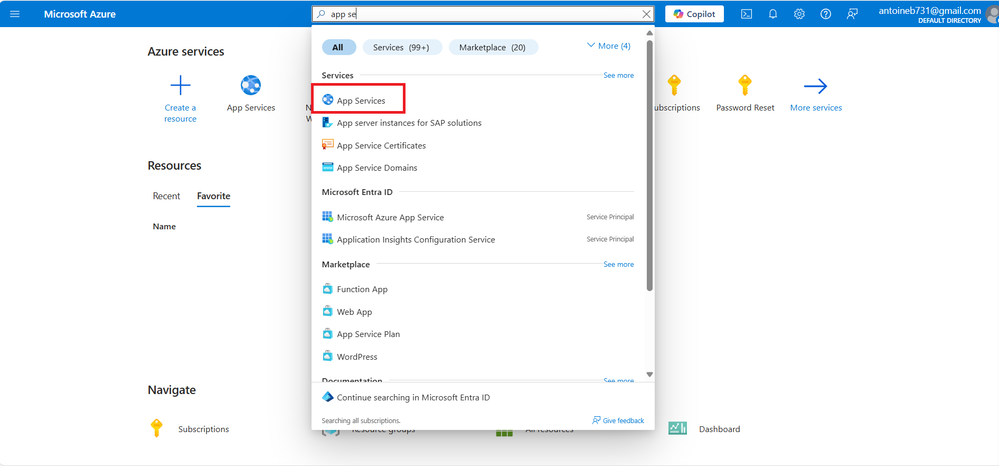Select the Marketplace (20) filter
The width and height of the screenshot is (999, 466).
(x=493, y=47)
